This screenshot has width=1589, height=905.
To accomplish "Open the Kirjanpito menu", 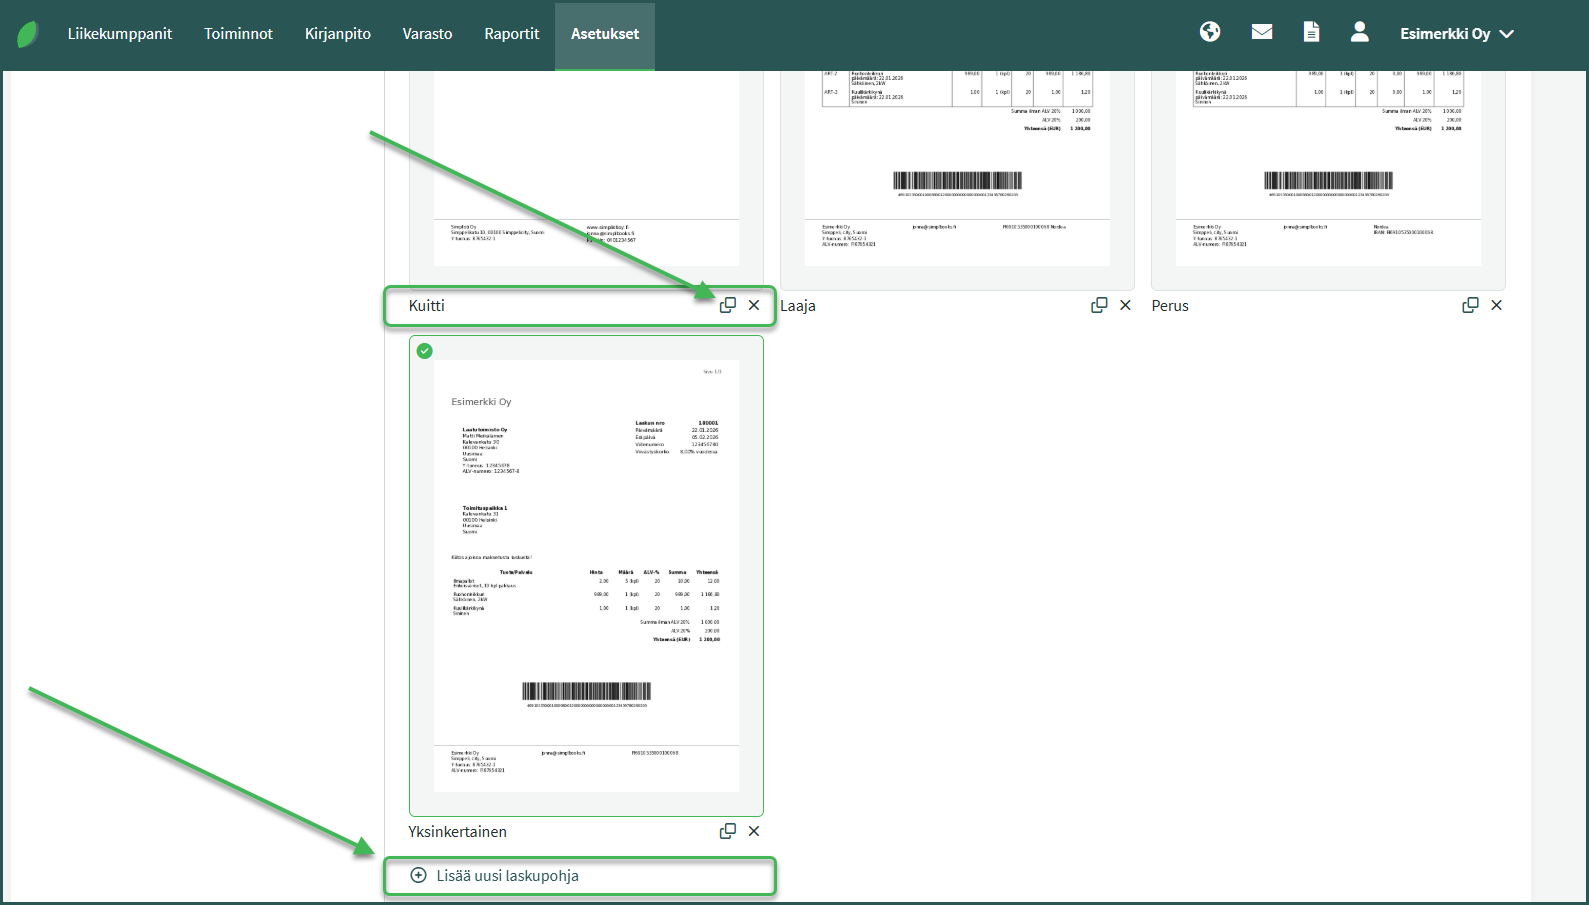I will click(338, 34).
